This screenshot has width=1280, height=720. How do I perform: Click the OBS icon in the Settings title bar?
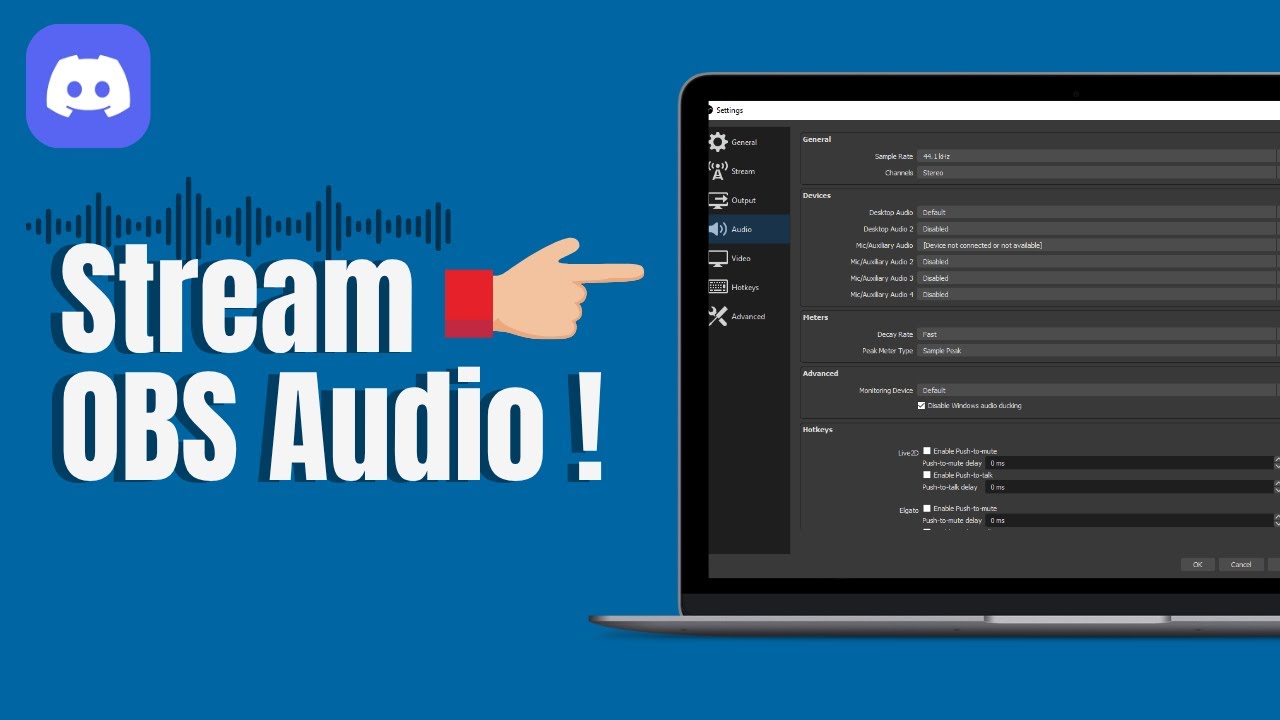[711, 110]
